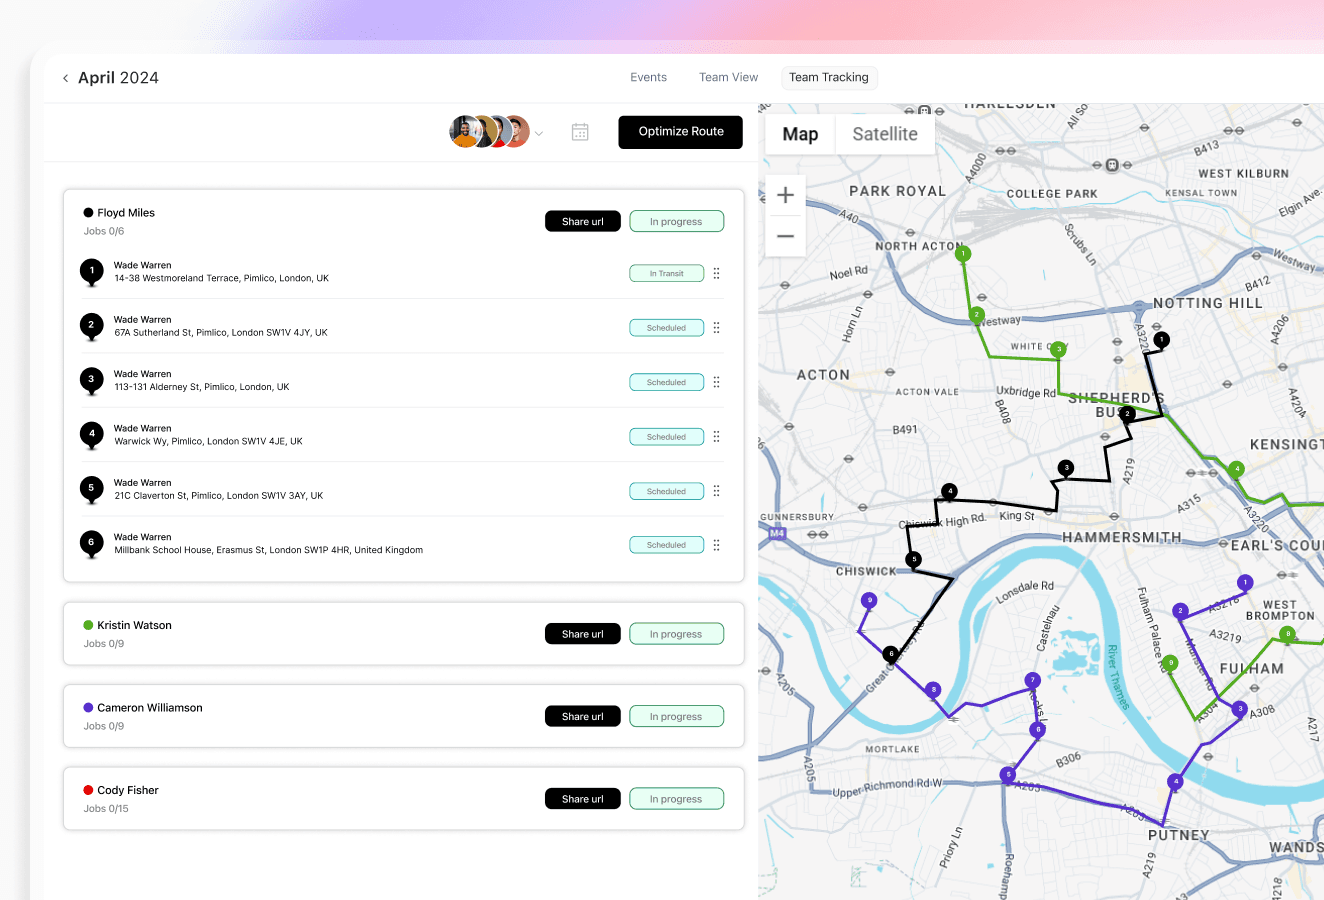Screen dimensions: 1324x900
Task: Switch the map to Satellite view
Action: point(884,133)
